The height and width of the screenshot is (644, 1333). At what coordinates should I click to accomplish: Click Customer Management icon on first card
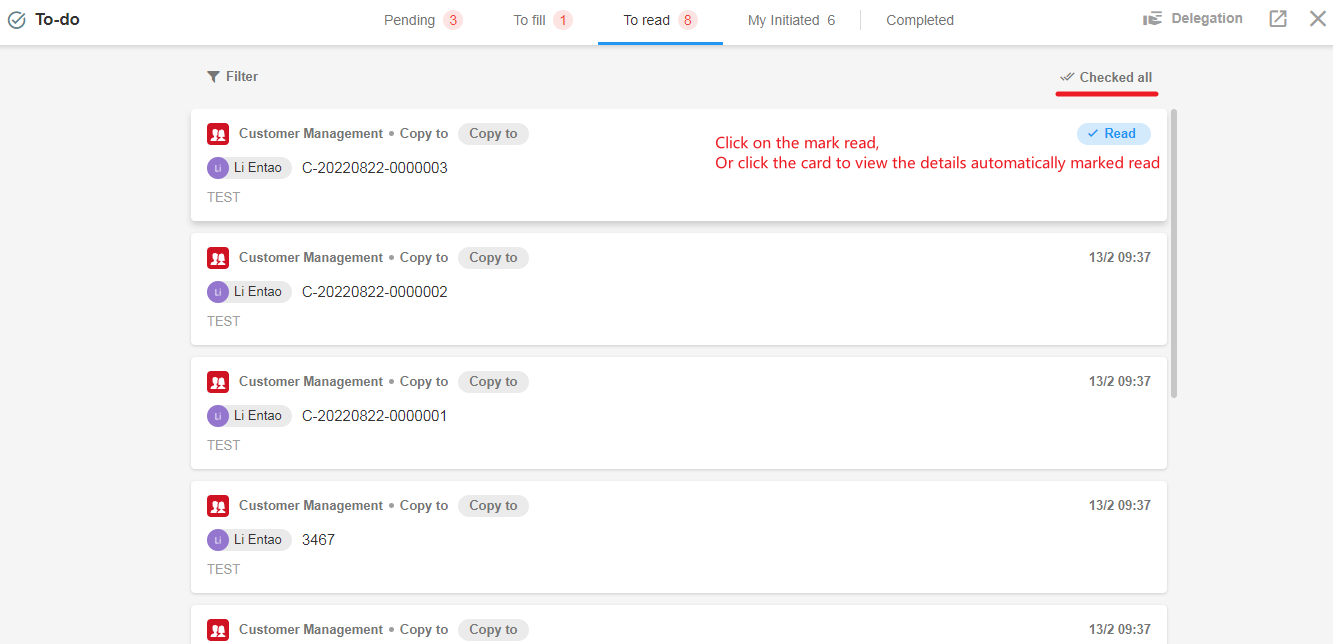[218, 134]
